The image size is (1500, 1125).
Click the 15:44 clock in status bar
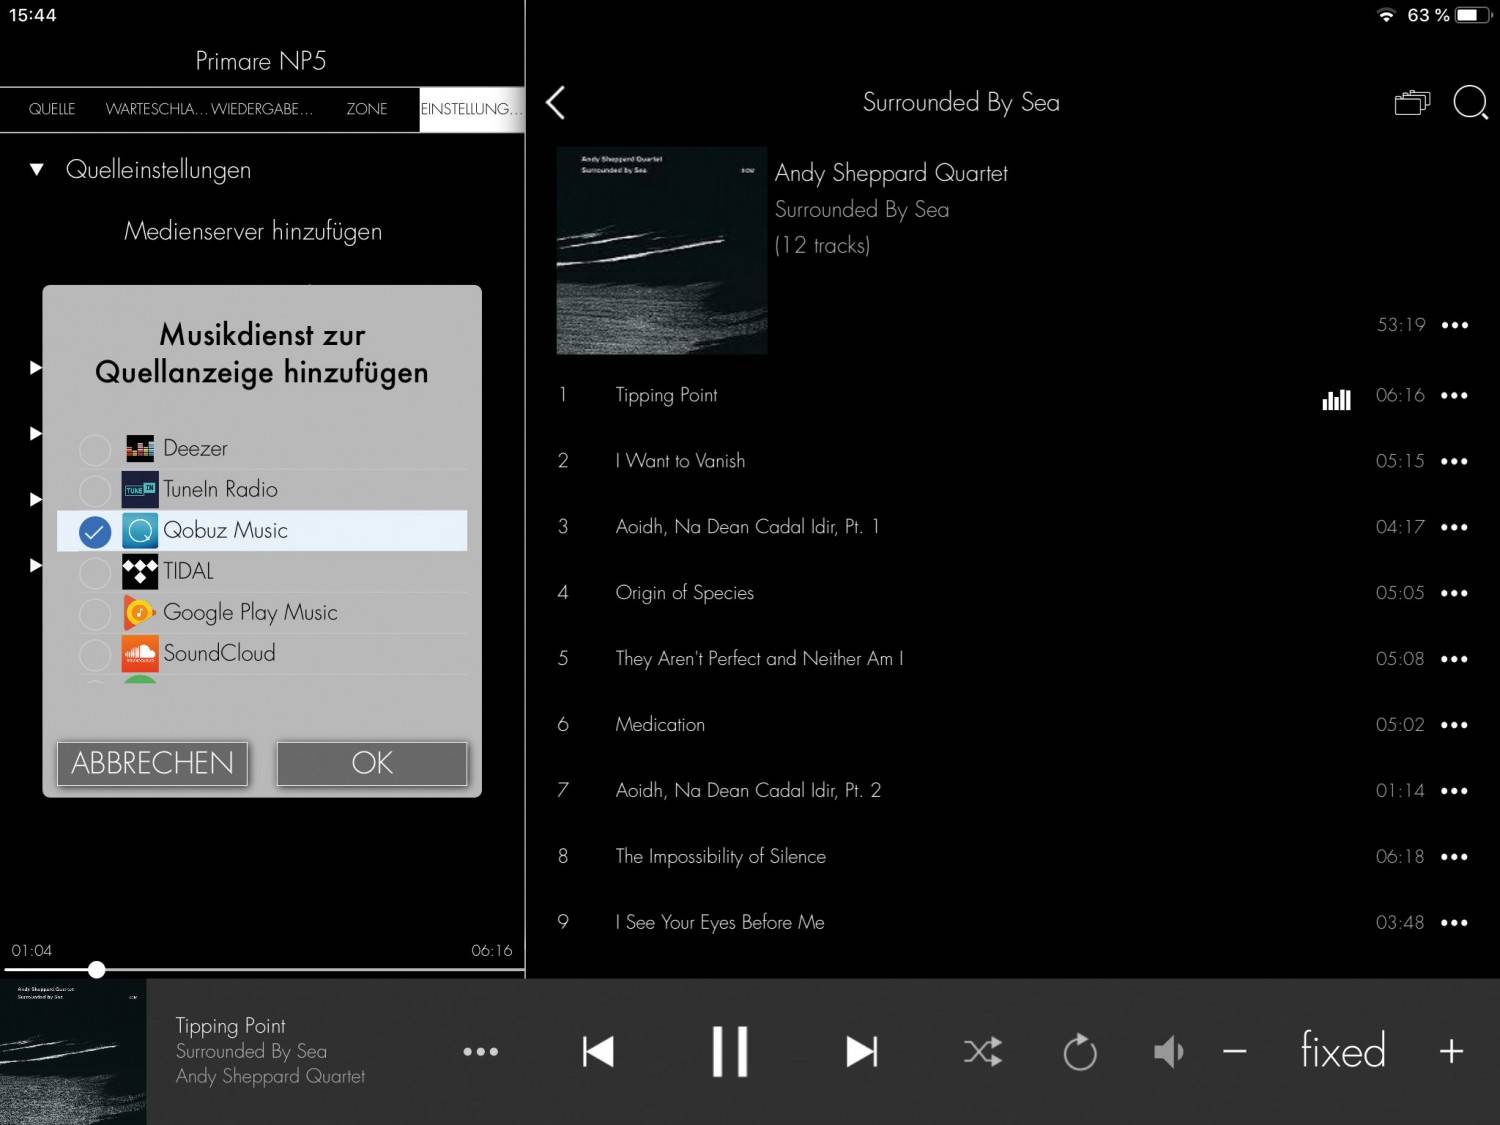coord(33,15)
